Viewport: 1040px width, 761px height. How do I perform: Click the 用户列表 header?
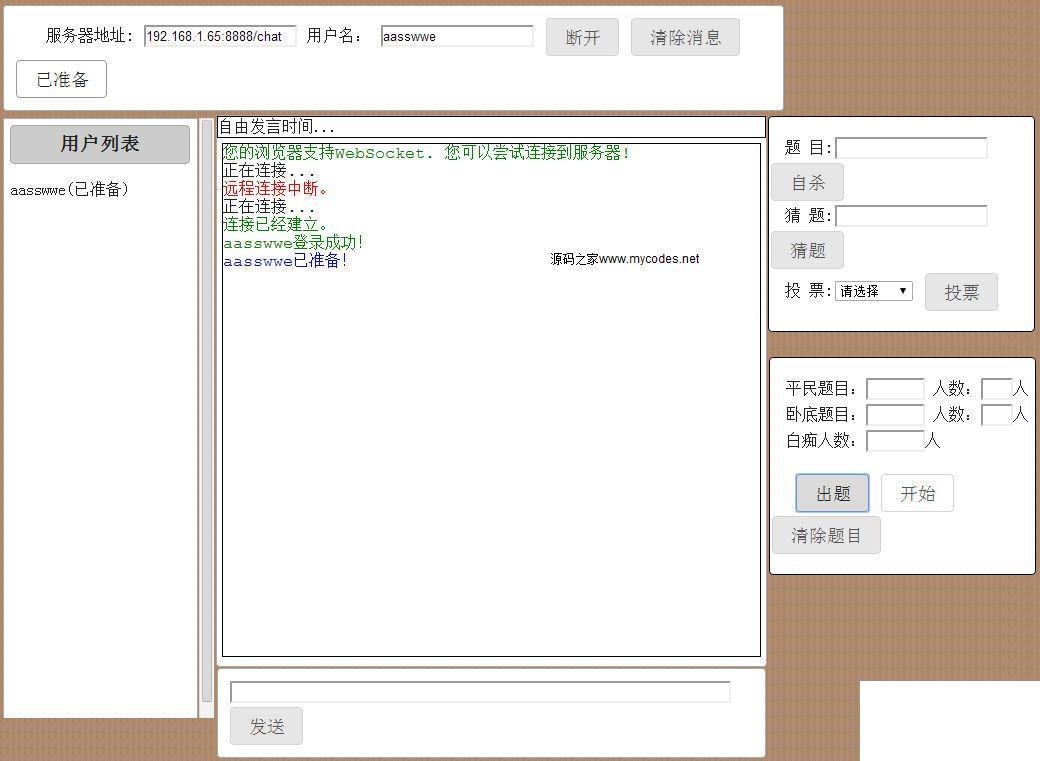pyautogui.click(x=100, y=143)
